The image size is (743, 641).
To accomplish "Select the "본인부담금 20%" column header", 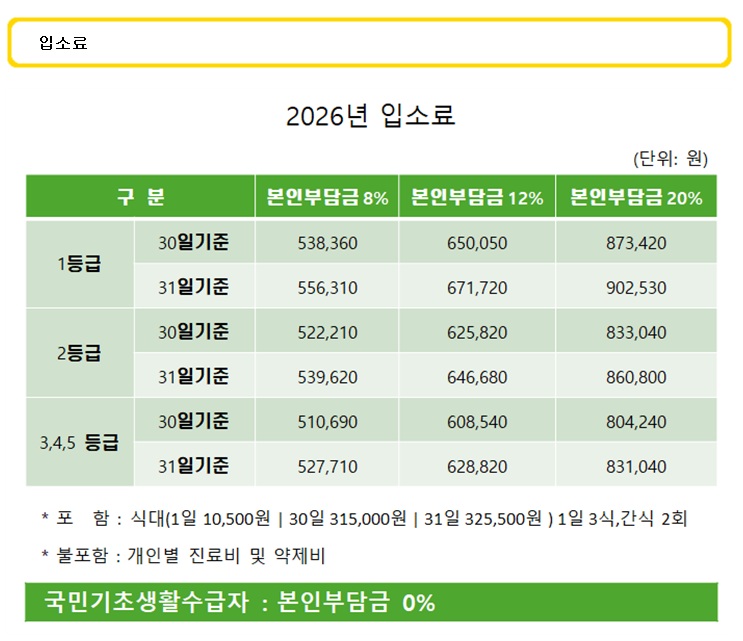I will [636, 197].
